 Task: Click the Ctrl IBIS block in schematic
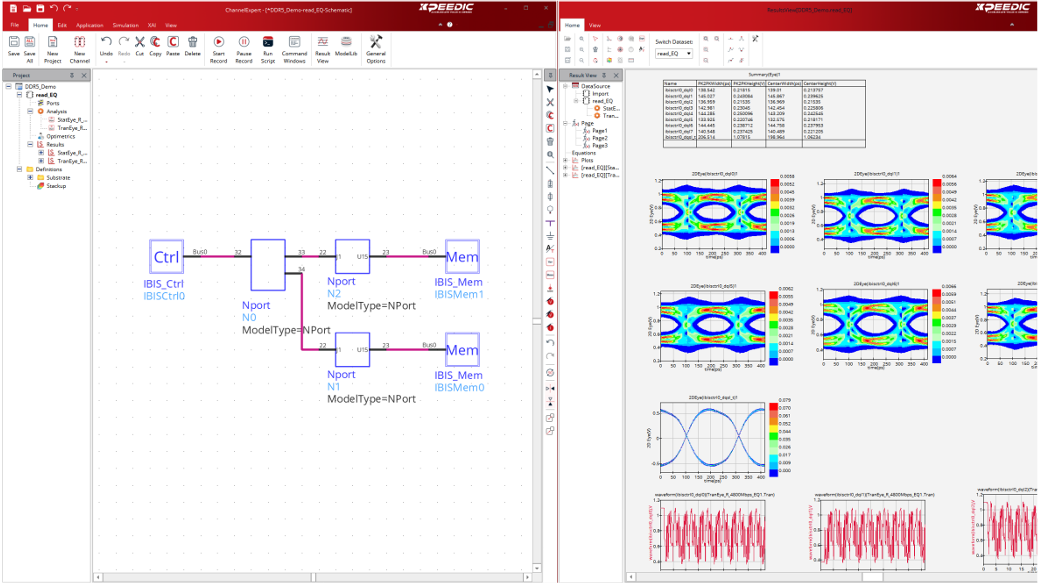point(165,257)
